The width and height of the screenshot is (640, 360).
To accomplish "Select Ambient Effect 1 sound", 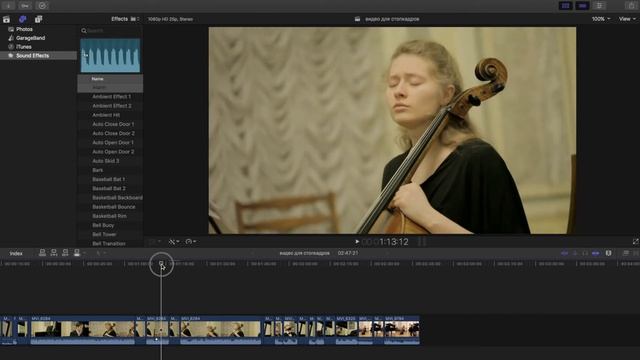I will pos(111,97).
